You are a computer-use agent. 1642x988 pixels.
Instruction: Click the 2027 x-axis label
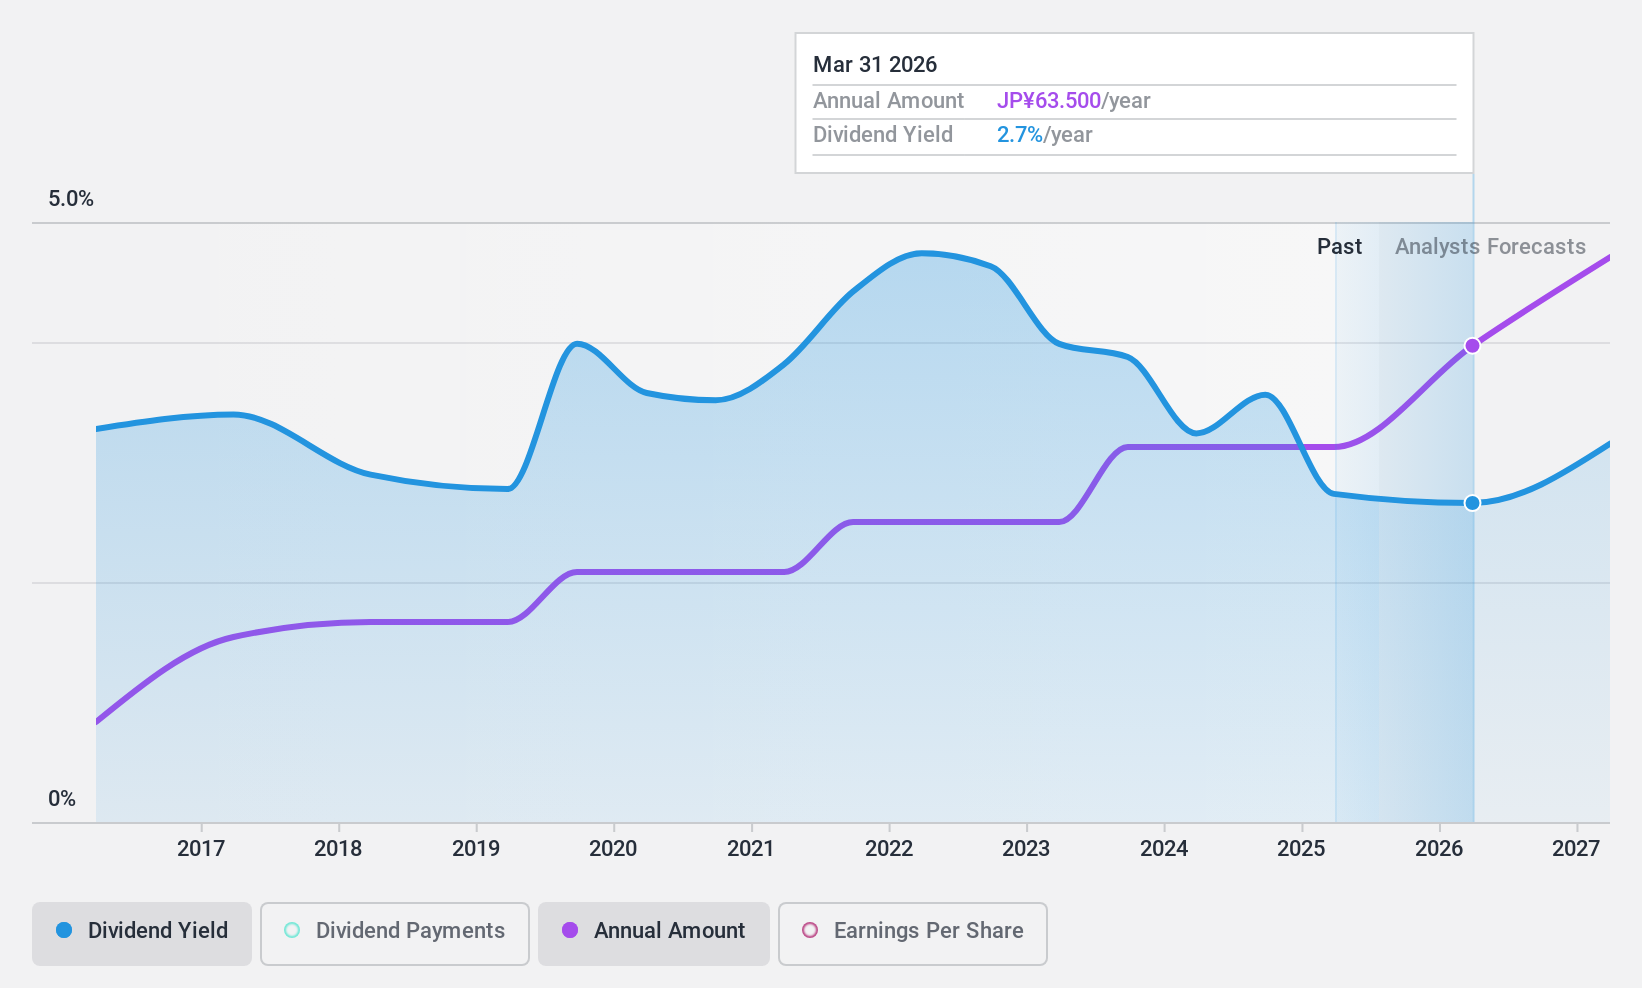(1576, 849)
